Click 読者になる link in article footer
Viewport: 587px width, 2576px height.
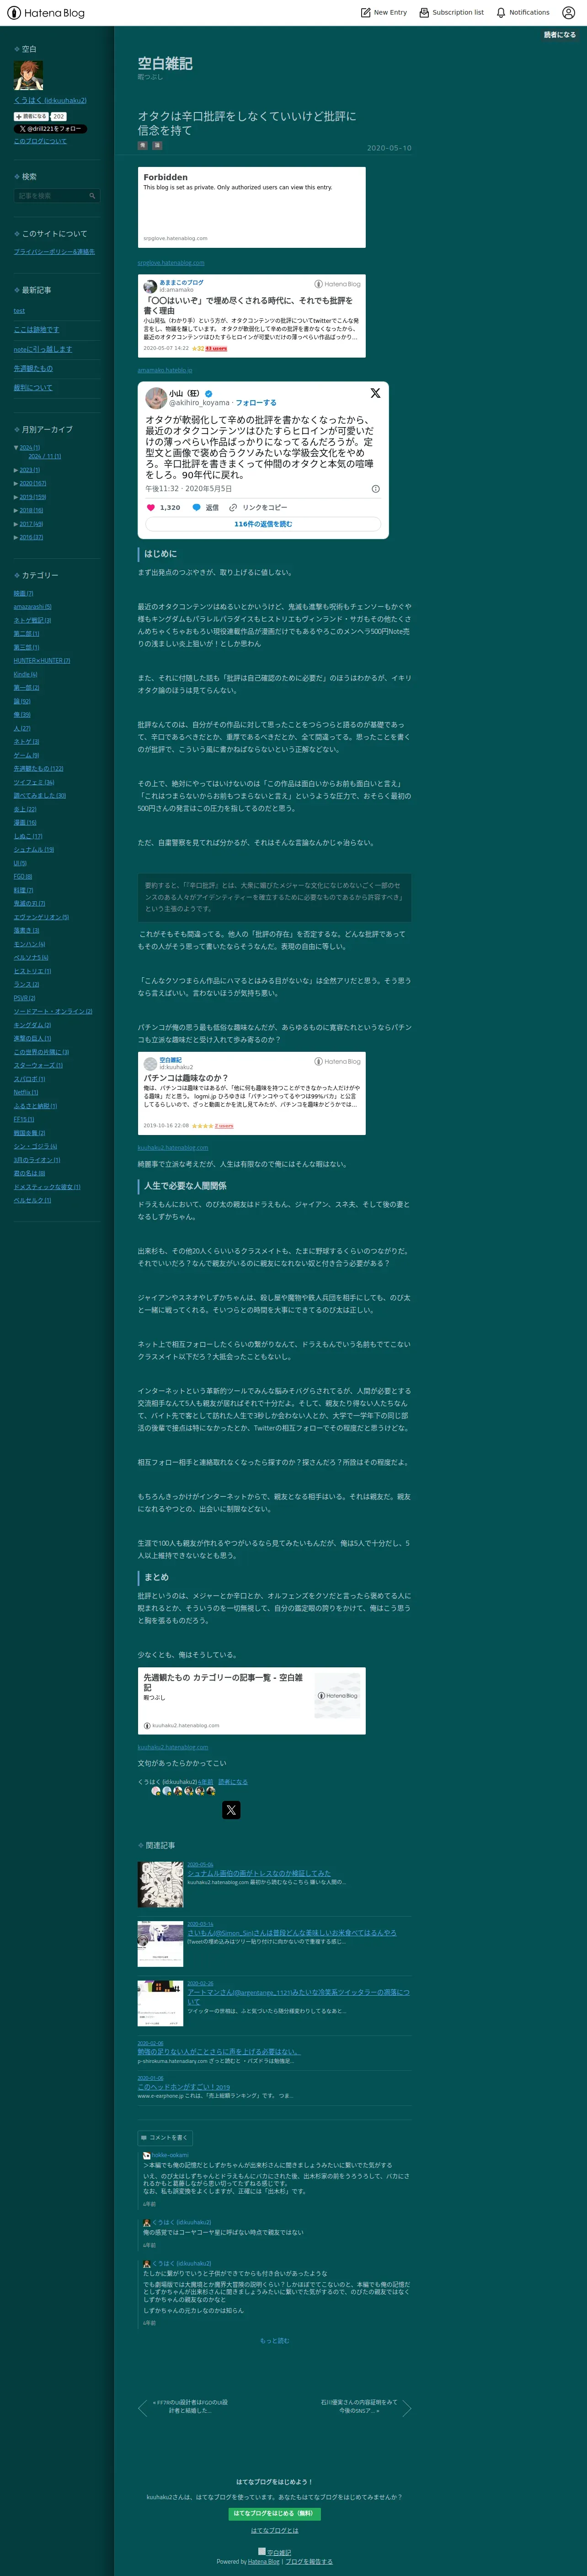click(233, 1782)
